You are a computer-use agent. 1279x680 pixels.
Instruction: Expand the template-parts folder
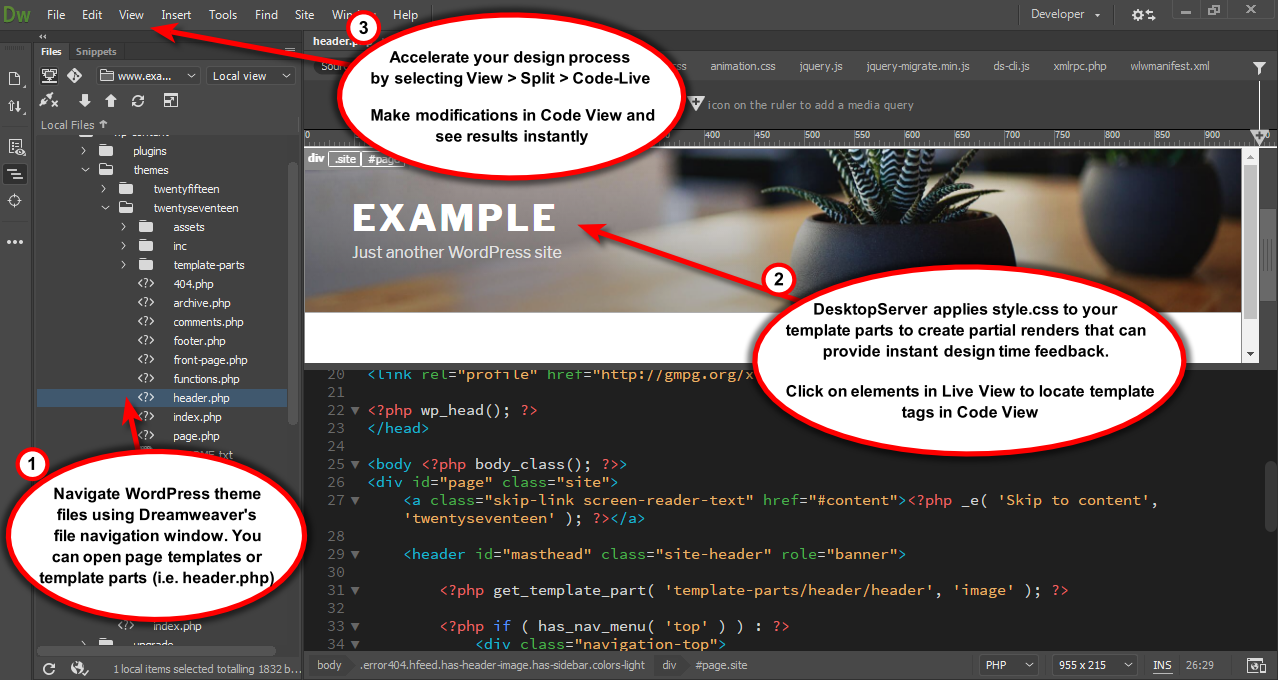tap(124, 265)
